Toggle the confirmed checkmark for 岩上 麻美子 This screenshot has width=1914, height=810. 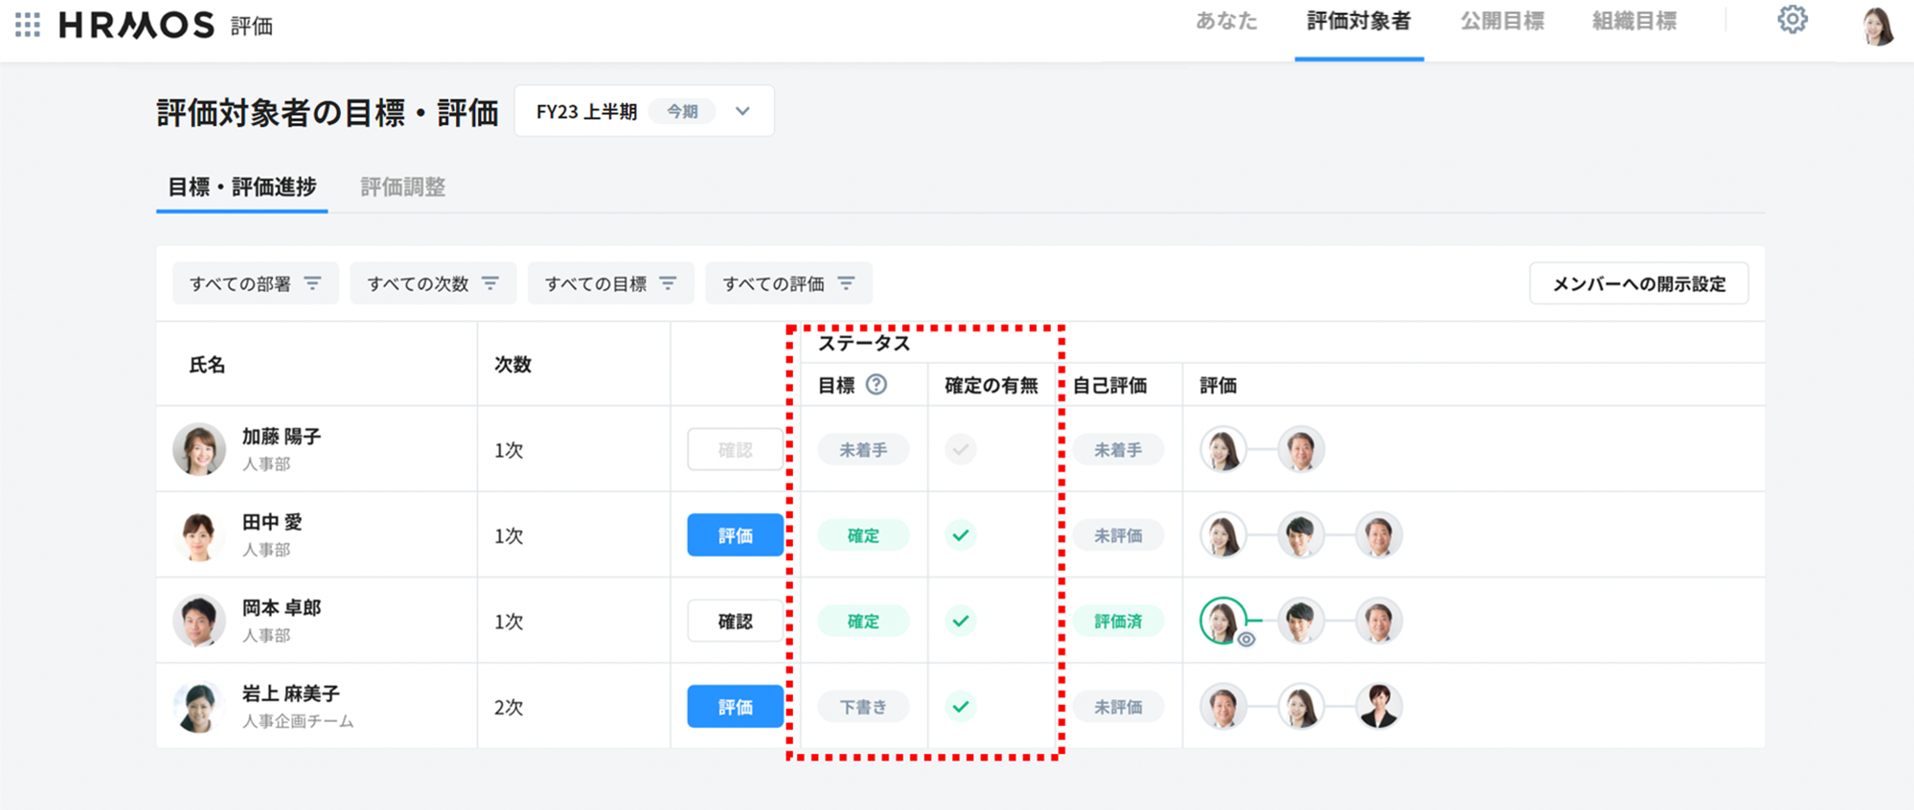coord(960,707)
